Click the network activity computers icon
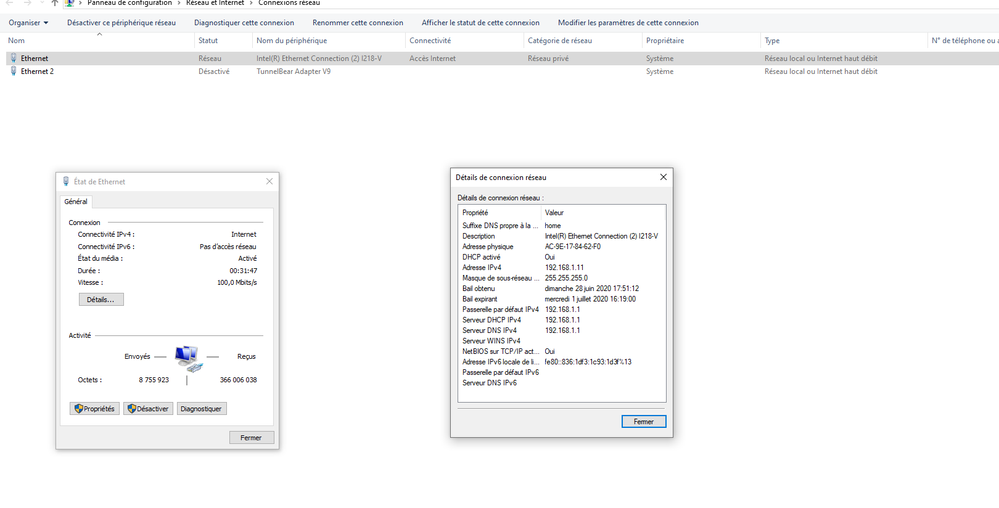Viewport: 999px width, 508px height. (x=189, y=358)
